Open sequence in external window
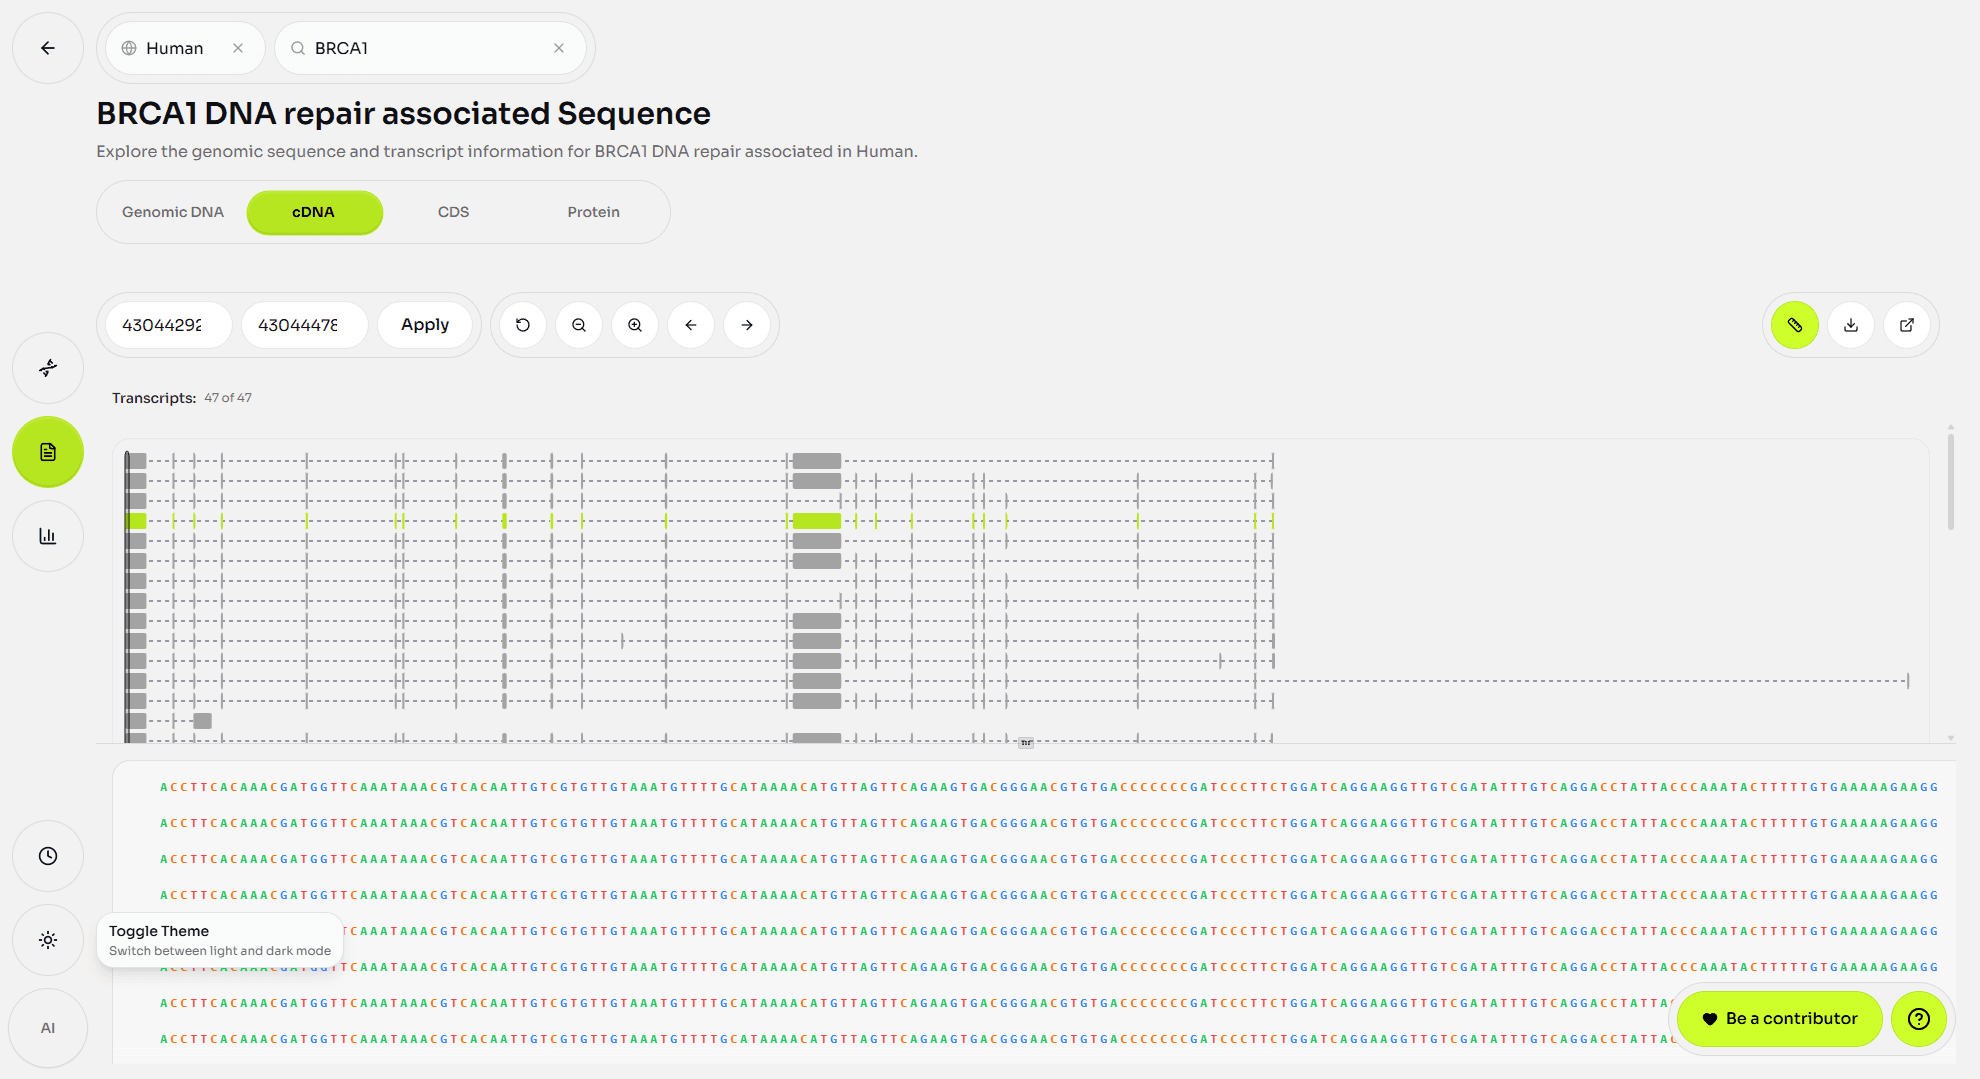The image size is (1980, 1079). (1907, 325)
